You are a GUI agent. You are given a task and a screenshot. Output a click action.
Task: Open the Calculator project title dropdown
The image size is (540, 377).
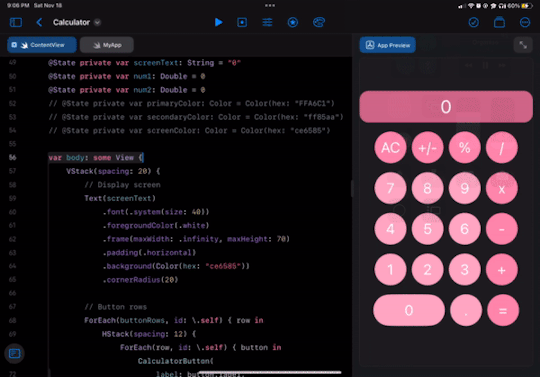[97, 22]
